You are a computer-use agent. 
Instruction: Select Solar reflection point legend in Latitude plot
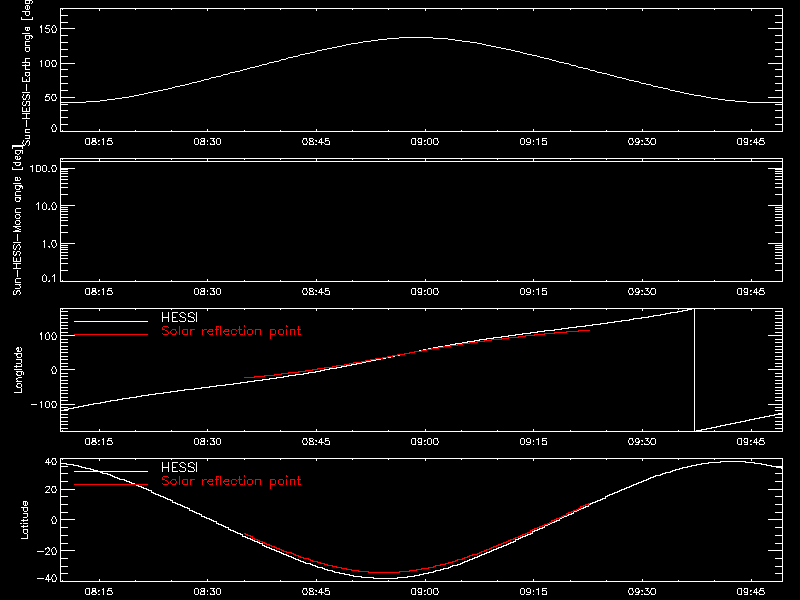click(231, 481)
